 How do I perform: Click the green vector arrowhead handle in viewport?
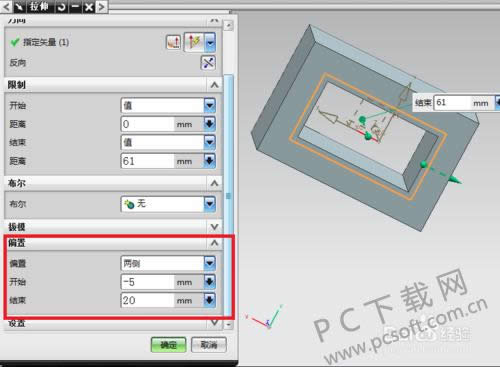(x=455, y=180)
